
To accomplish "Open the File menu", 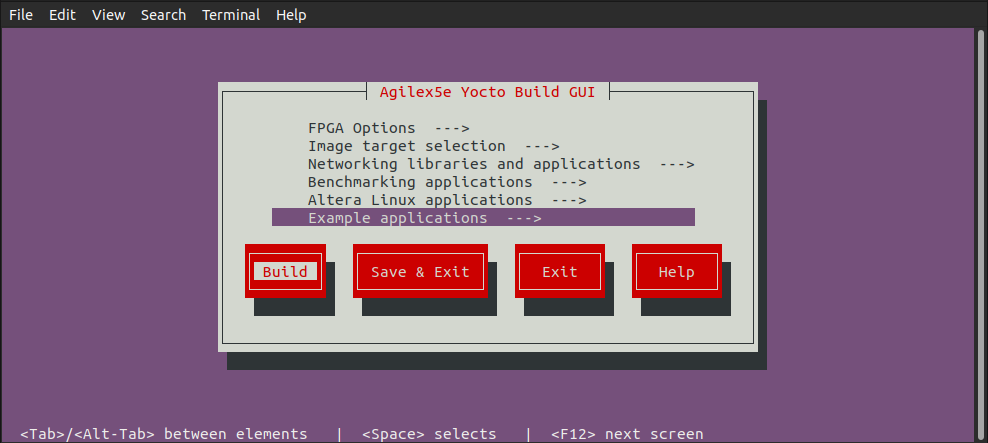I will (21, 14).
